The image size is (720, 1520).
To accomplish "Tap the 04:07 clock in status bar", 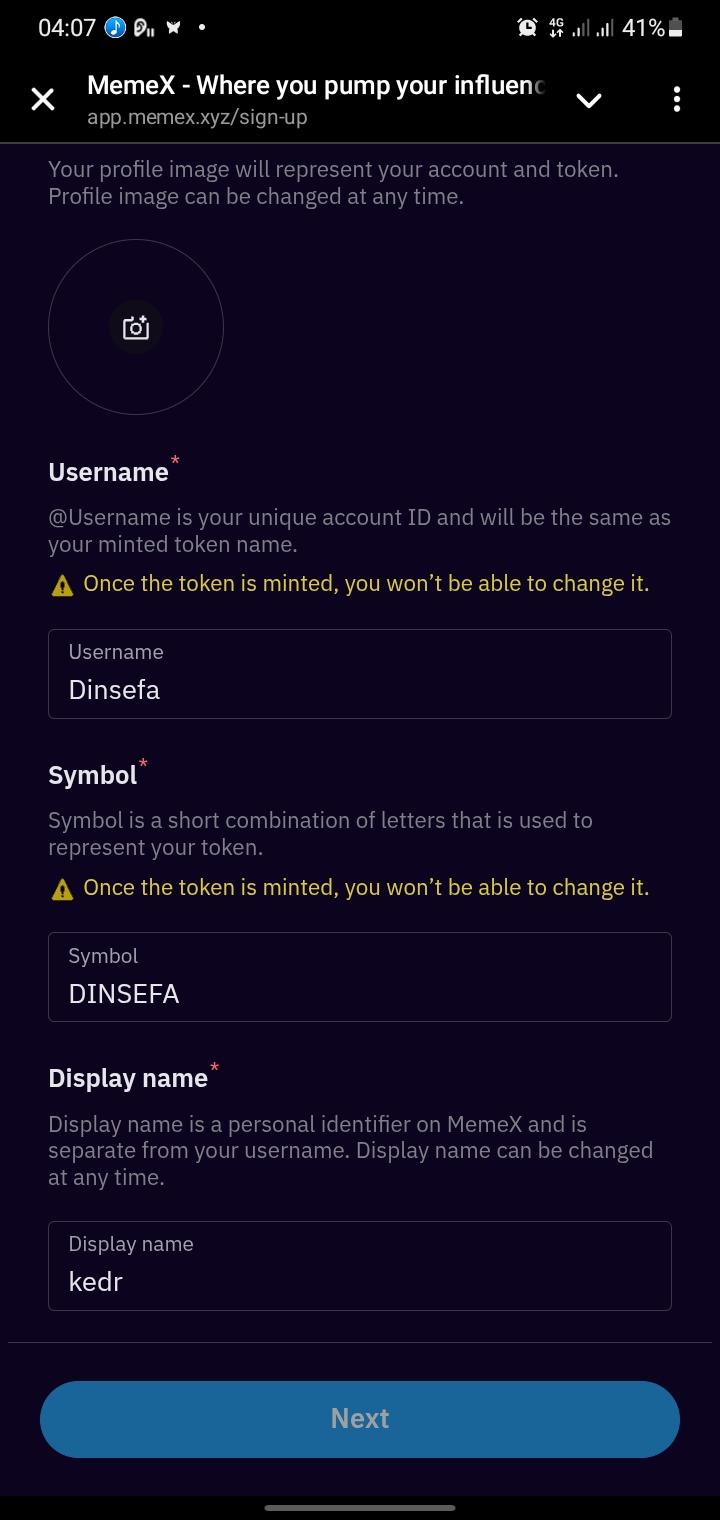I will pos(66,28).
